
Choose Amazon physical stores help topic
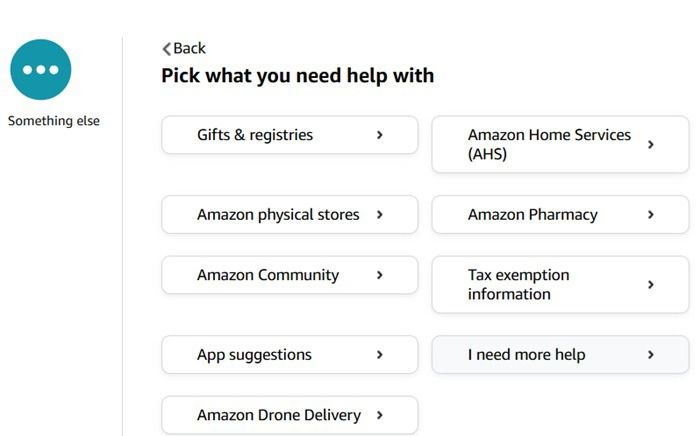pyautogui.click(x=278, y=215)
